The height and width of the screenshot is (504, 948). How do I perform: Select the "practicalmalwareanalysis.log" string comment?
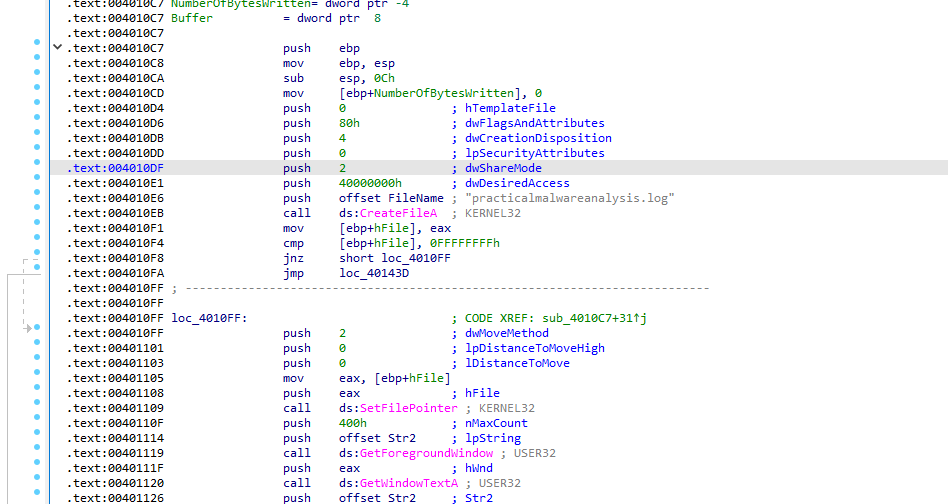tap(570, 198)
